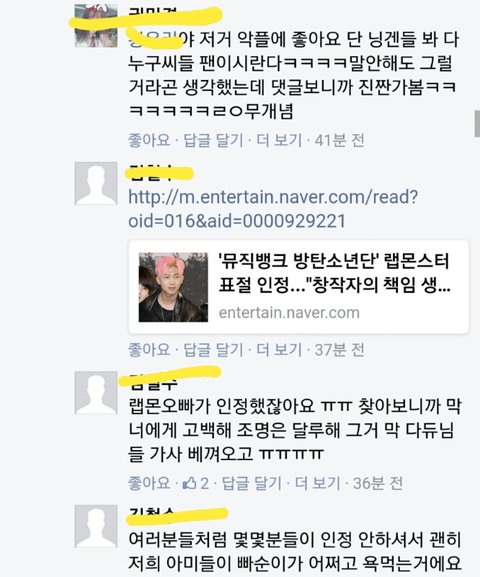Expand 더 보기 on the 37분 전 comment
The image size is (480, 577).
[x=279, y=350]
